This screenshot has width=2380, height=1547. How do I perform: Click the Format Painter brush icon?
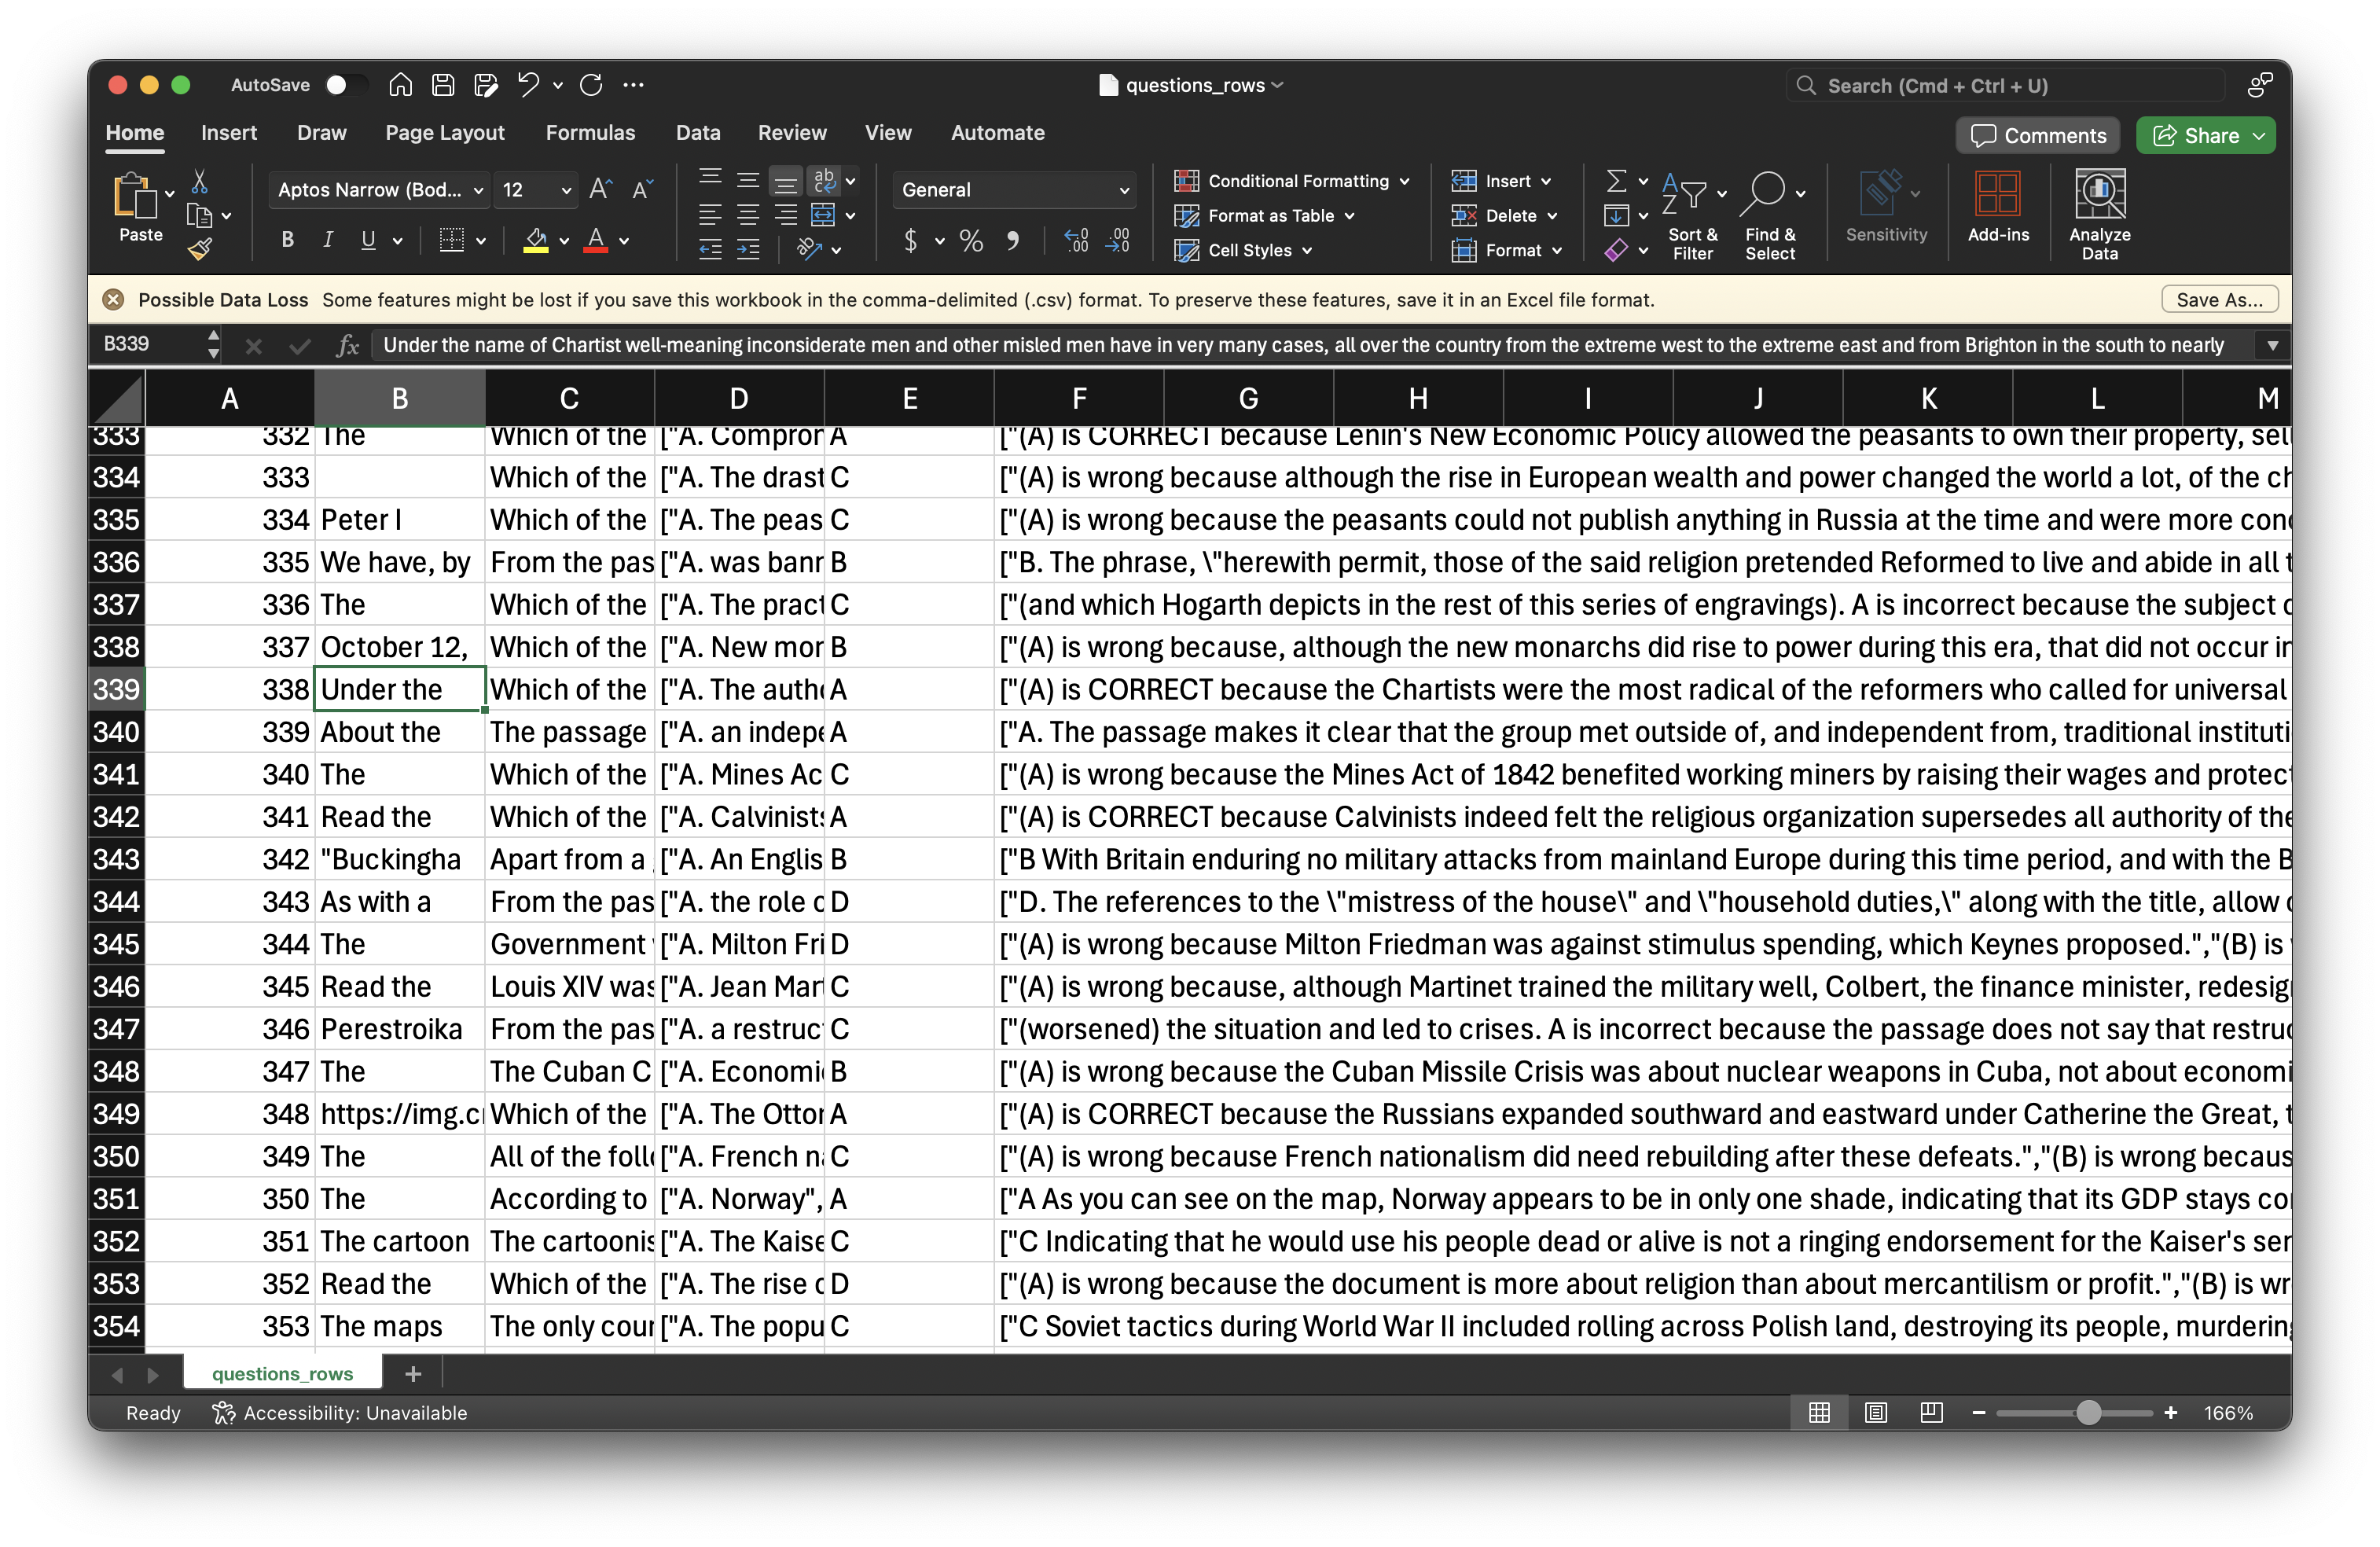[200, 249]
